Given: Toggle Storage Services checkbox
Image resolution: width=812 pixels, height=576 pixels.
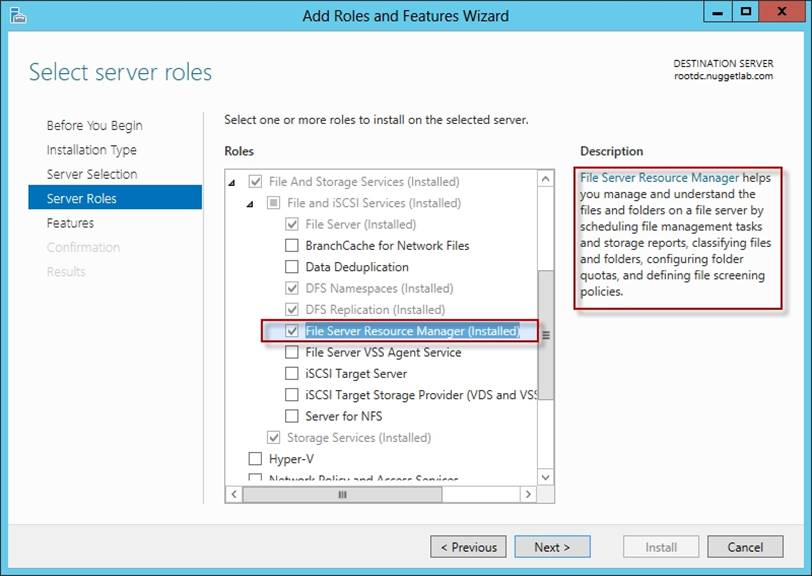Looking at the screenshot, I should 273,437.
